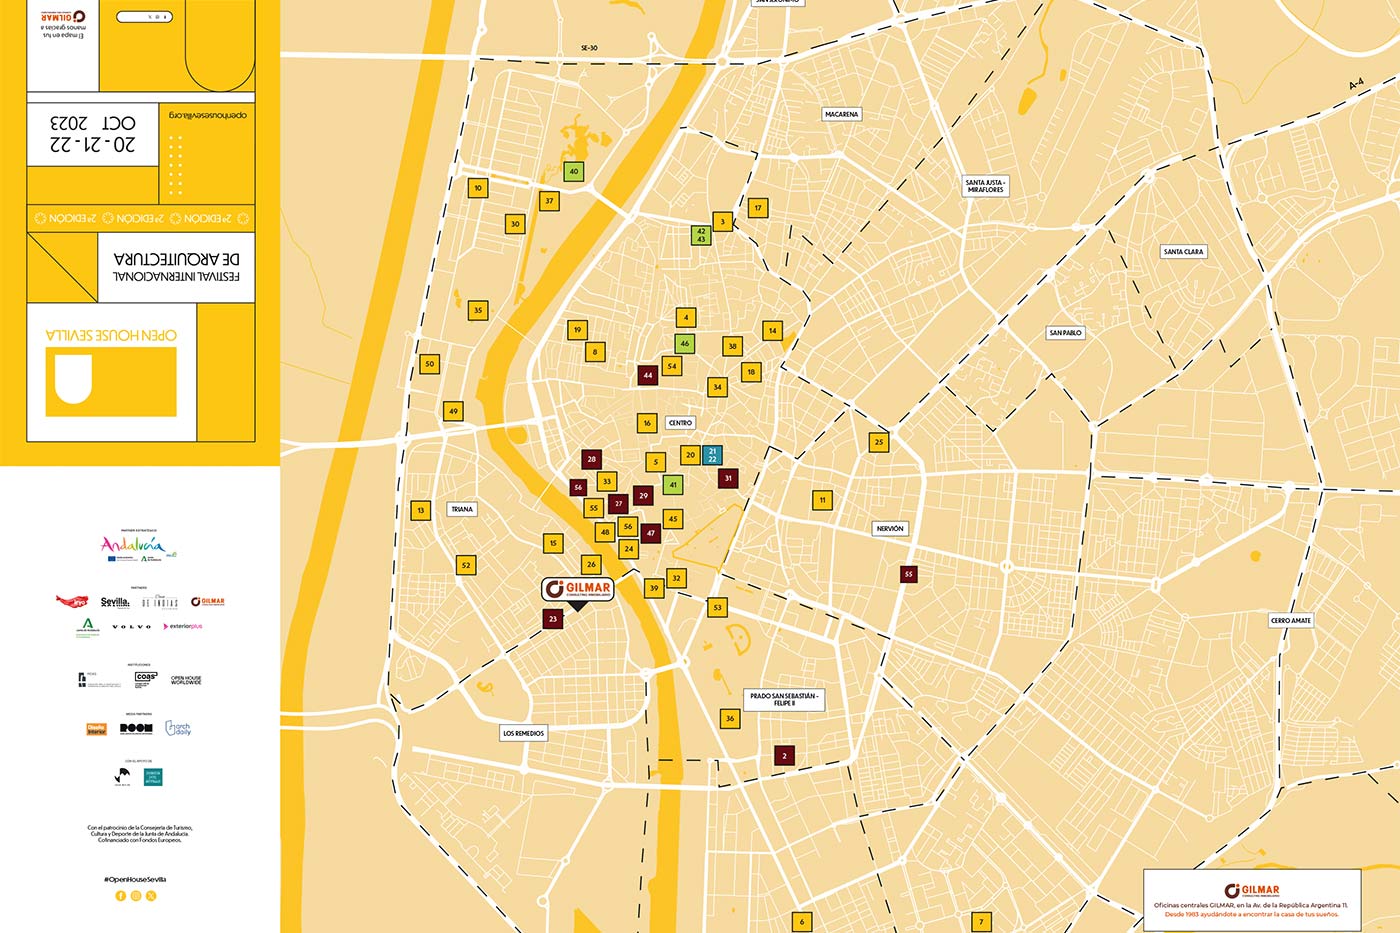Image resolution: width=1400 pixels, height=933 pixels.
Task: Click the X (Twitter) icon under #OpenHouseSevilla
Action: point(151,896)
